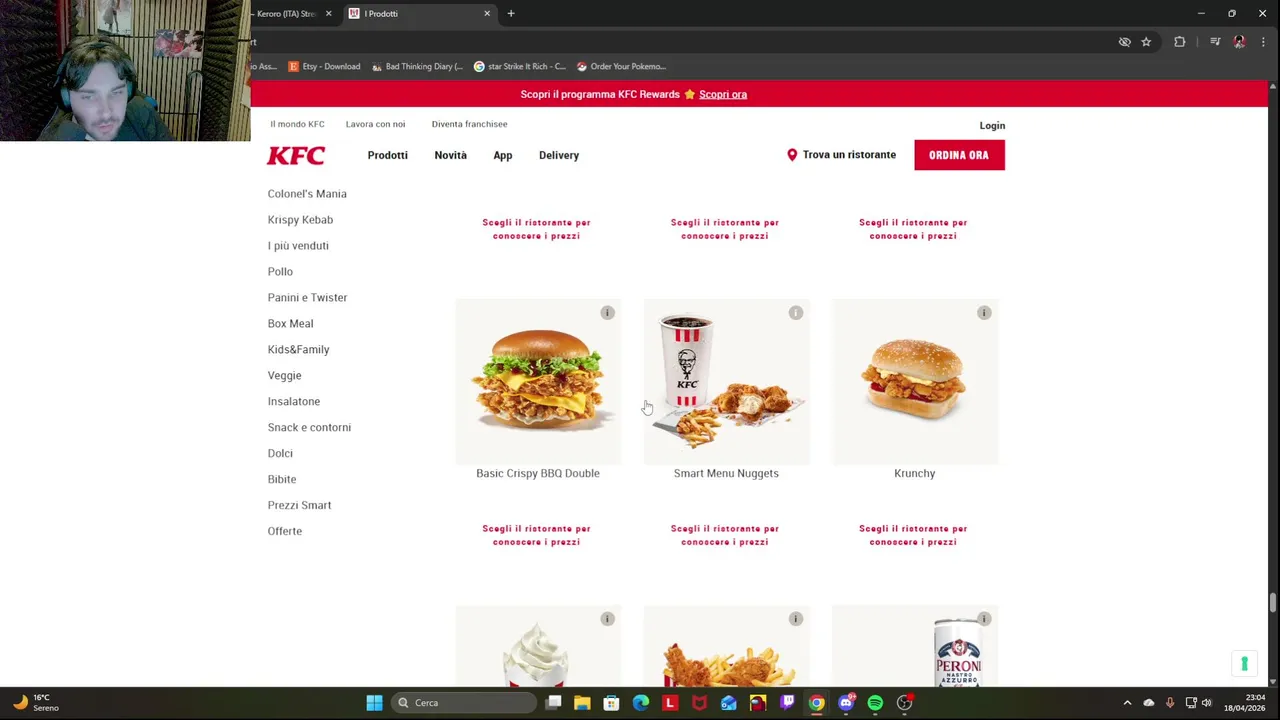Select Bibite category
Image resolution: width=1280 pixels, height=720 pixels.
[x=282, y=480]
